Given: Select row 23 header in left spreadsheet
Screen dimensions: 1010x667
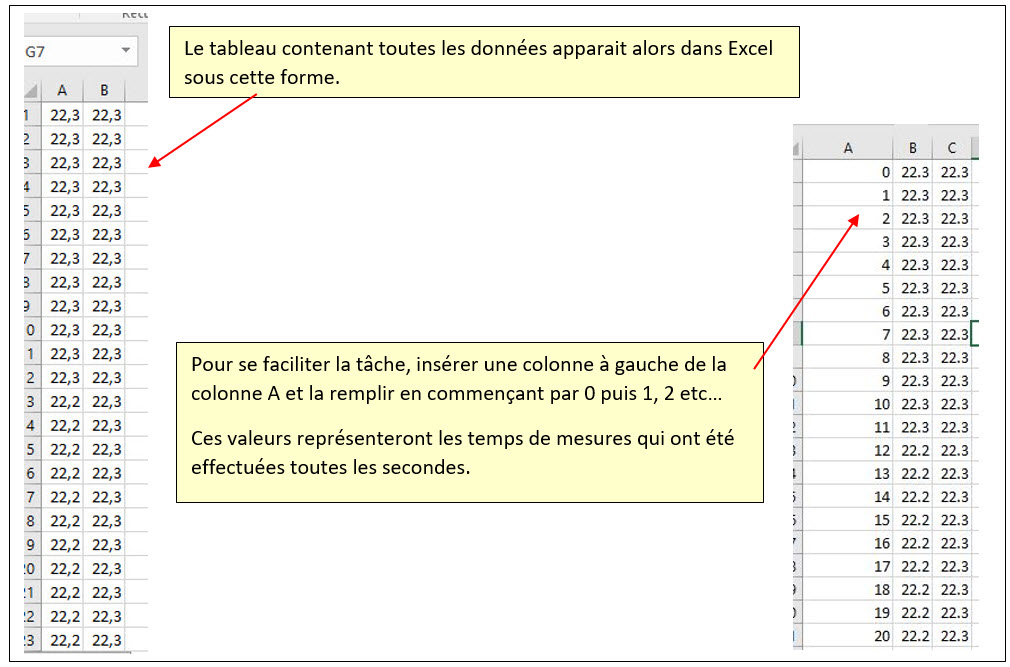Looking at the screenshot, I should pos(32,640).
